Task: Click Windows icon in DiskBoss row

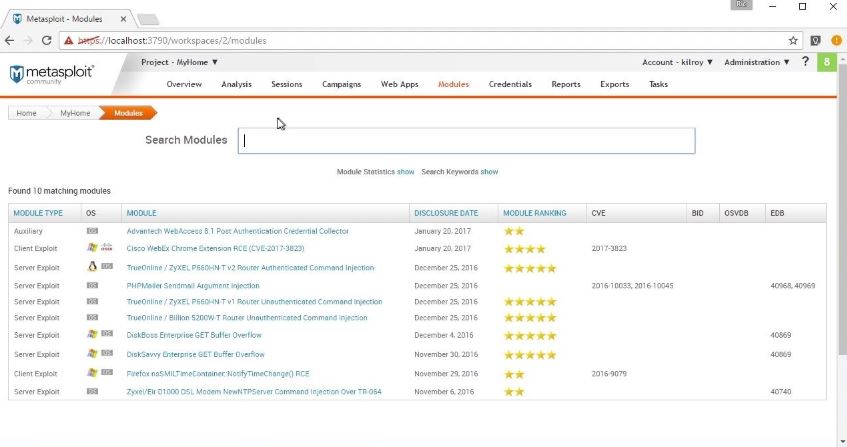Action: point(92,334)
